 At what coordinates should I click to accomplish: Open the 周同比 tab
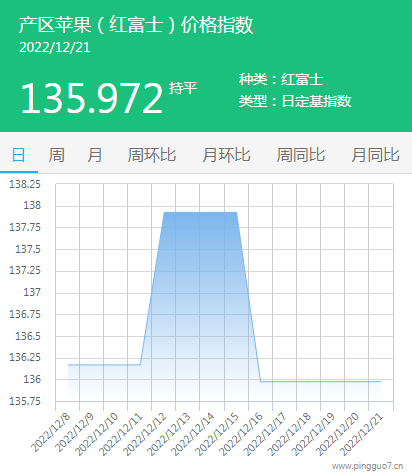301,155
